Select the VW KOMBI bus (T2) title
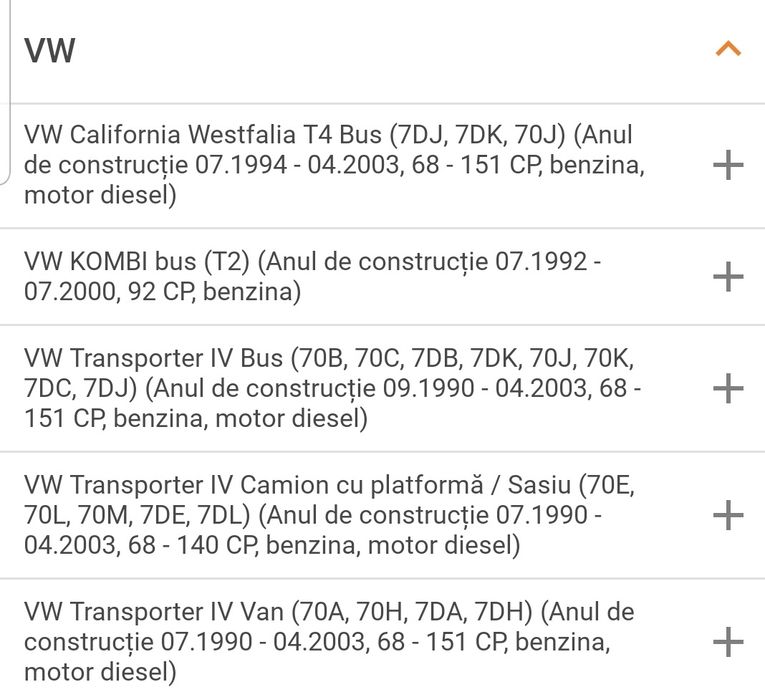765x700 pixels. tap(140, 262)
